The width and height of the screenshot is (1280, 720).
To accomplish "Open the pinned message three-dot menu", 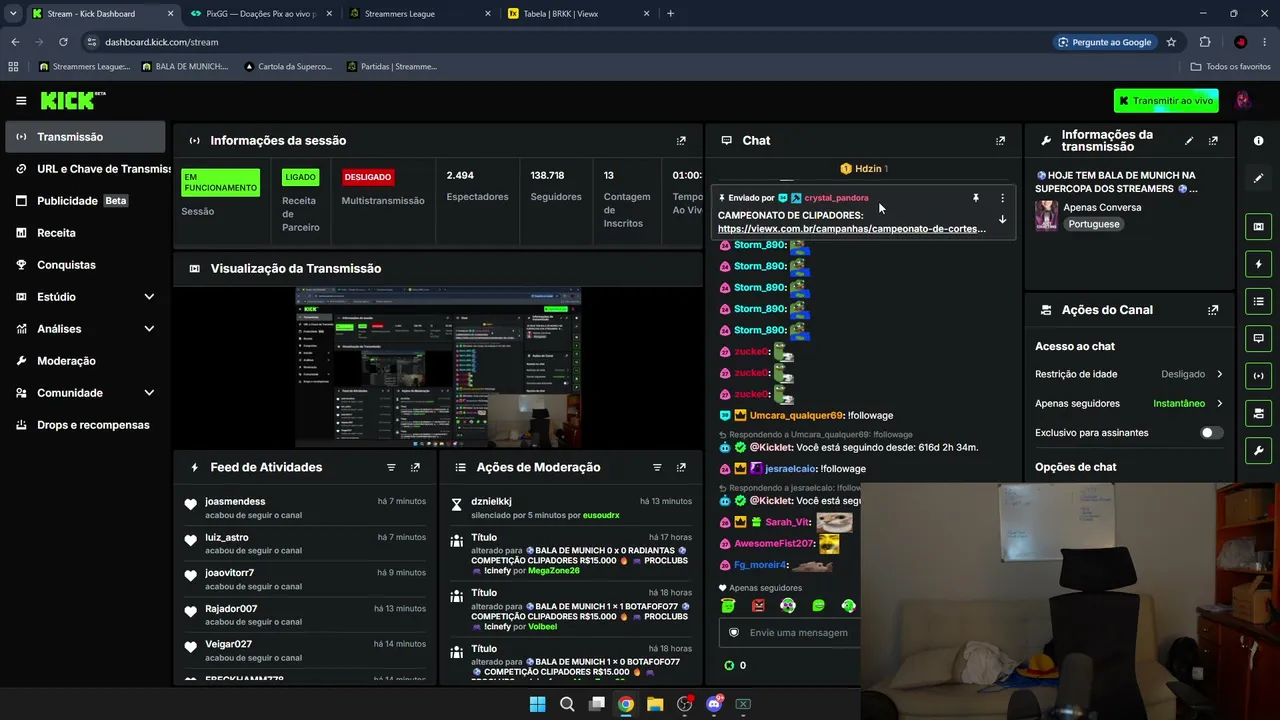I will pos(1002,198).
